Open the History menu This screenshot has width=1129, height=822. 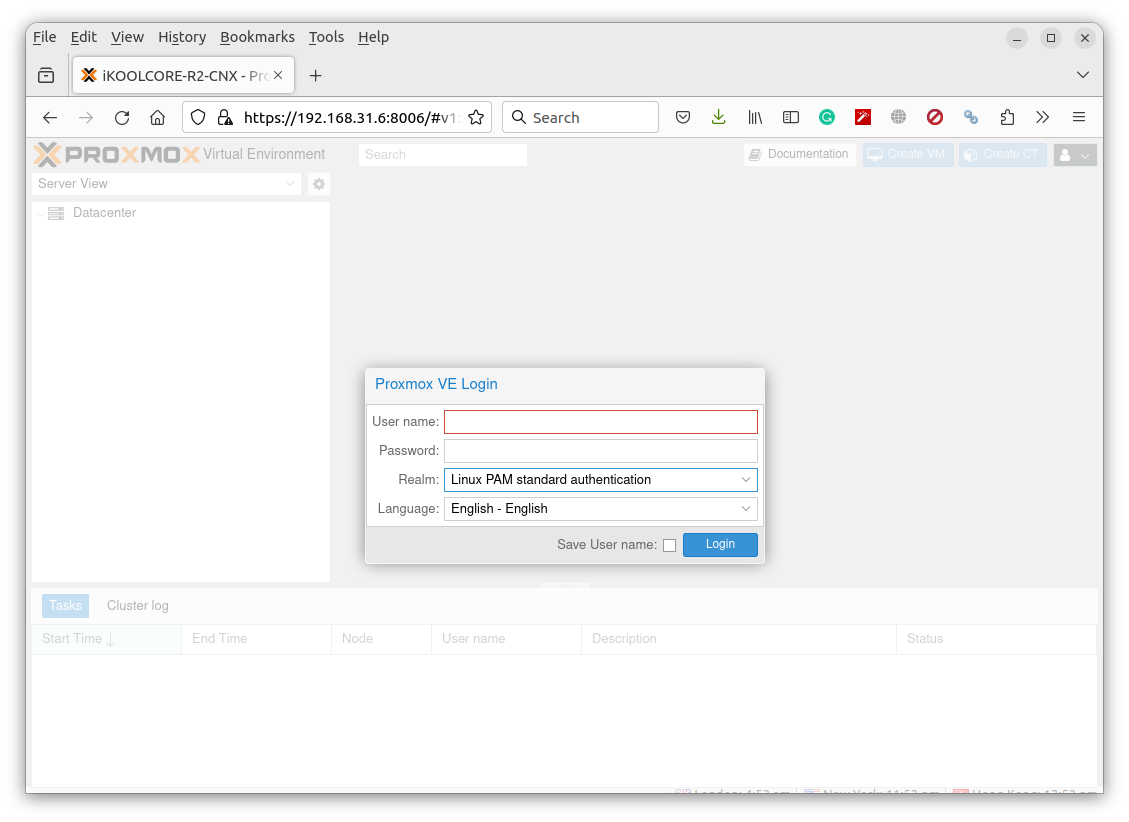(182, 37)
